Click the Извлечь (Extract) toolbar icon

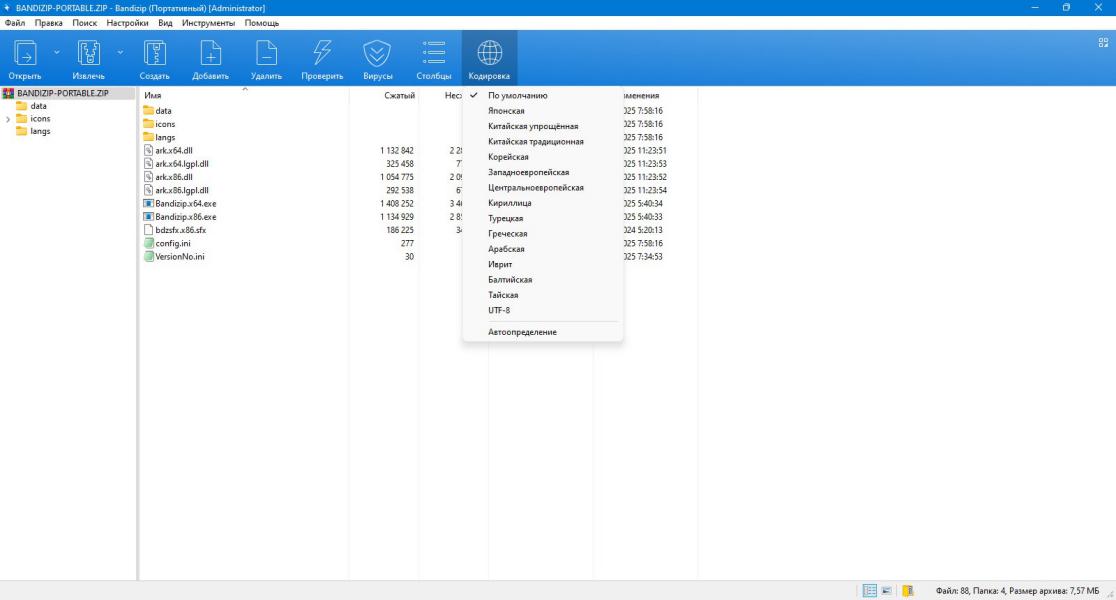(x=88, y=53)
